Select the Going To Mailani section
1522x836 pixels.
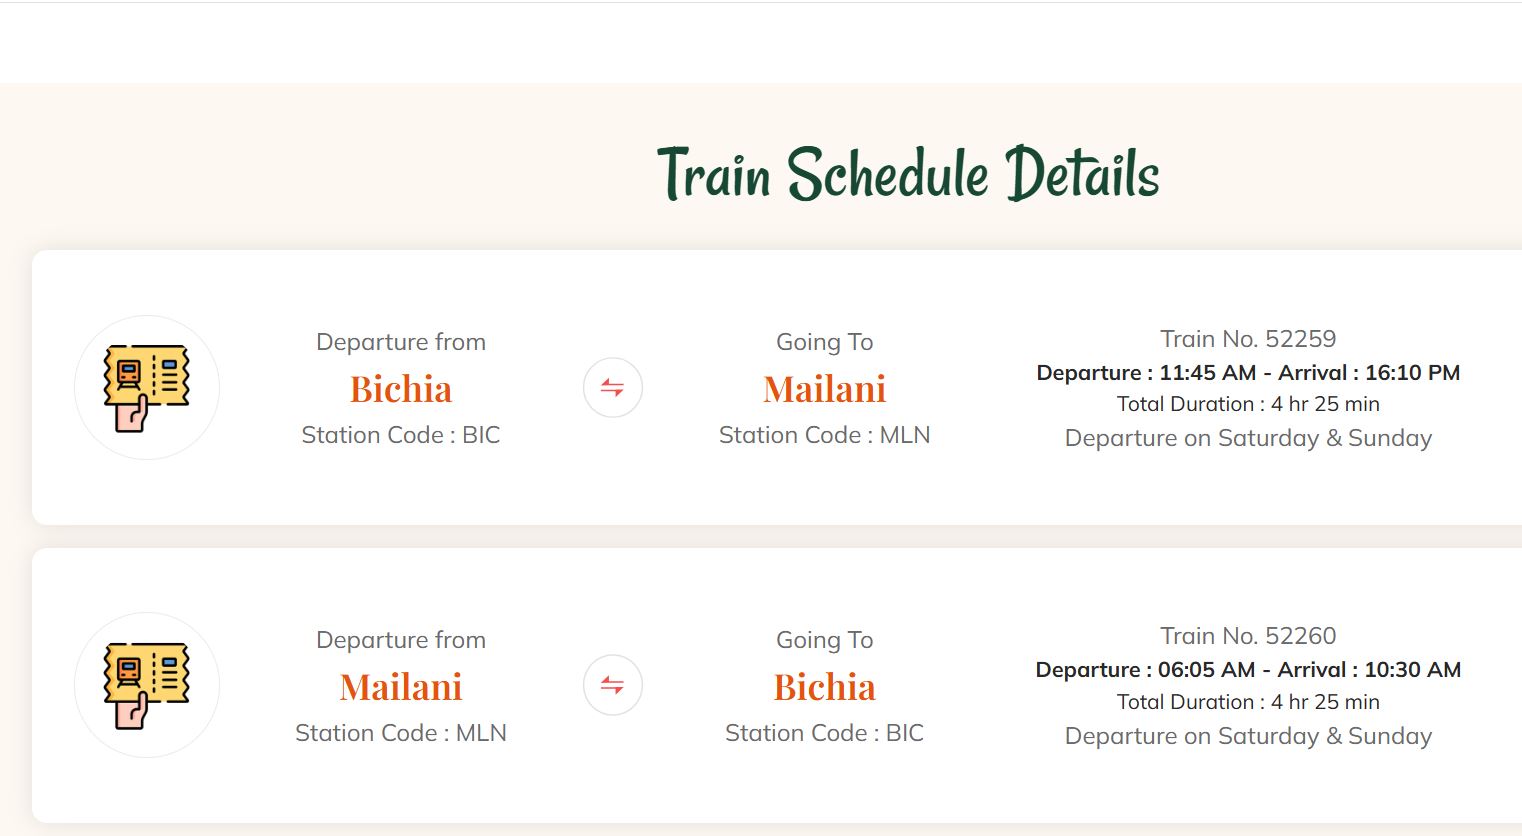(824, 341)
